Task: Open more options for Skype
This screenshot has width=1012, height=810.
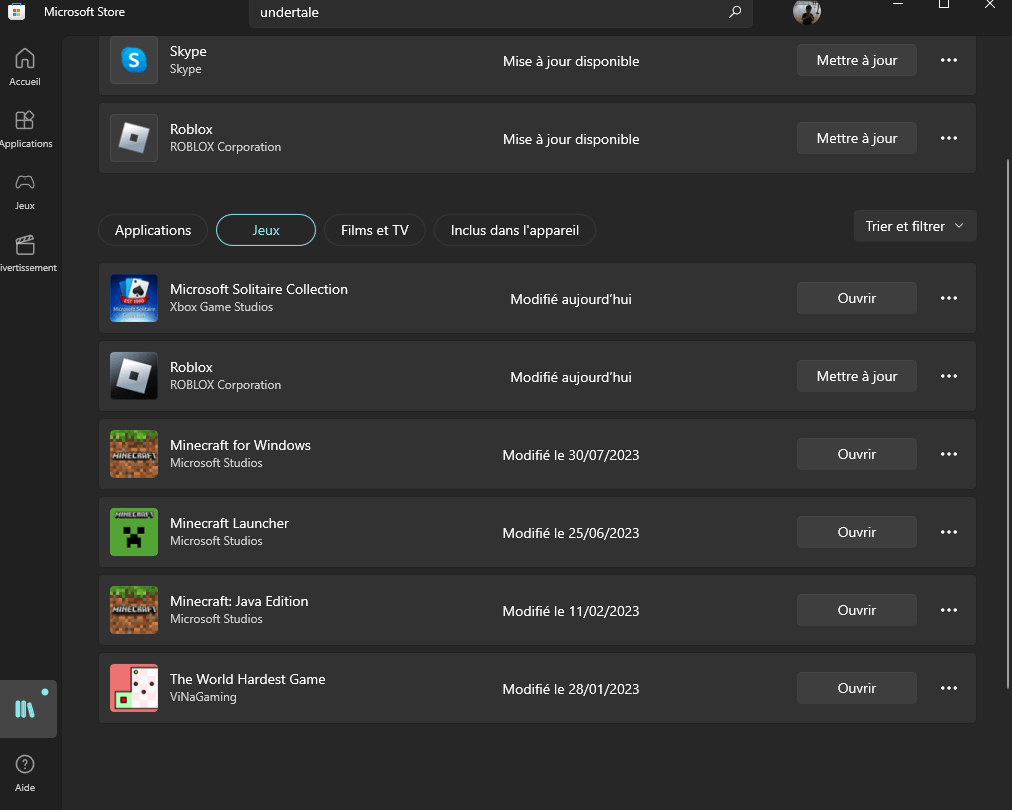Action: click(949, 60)
